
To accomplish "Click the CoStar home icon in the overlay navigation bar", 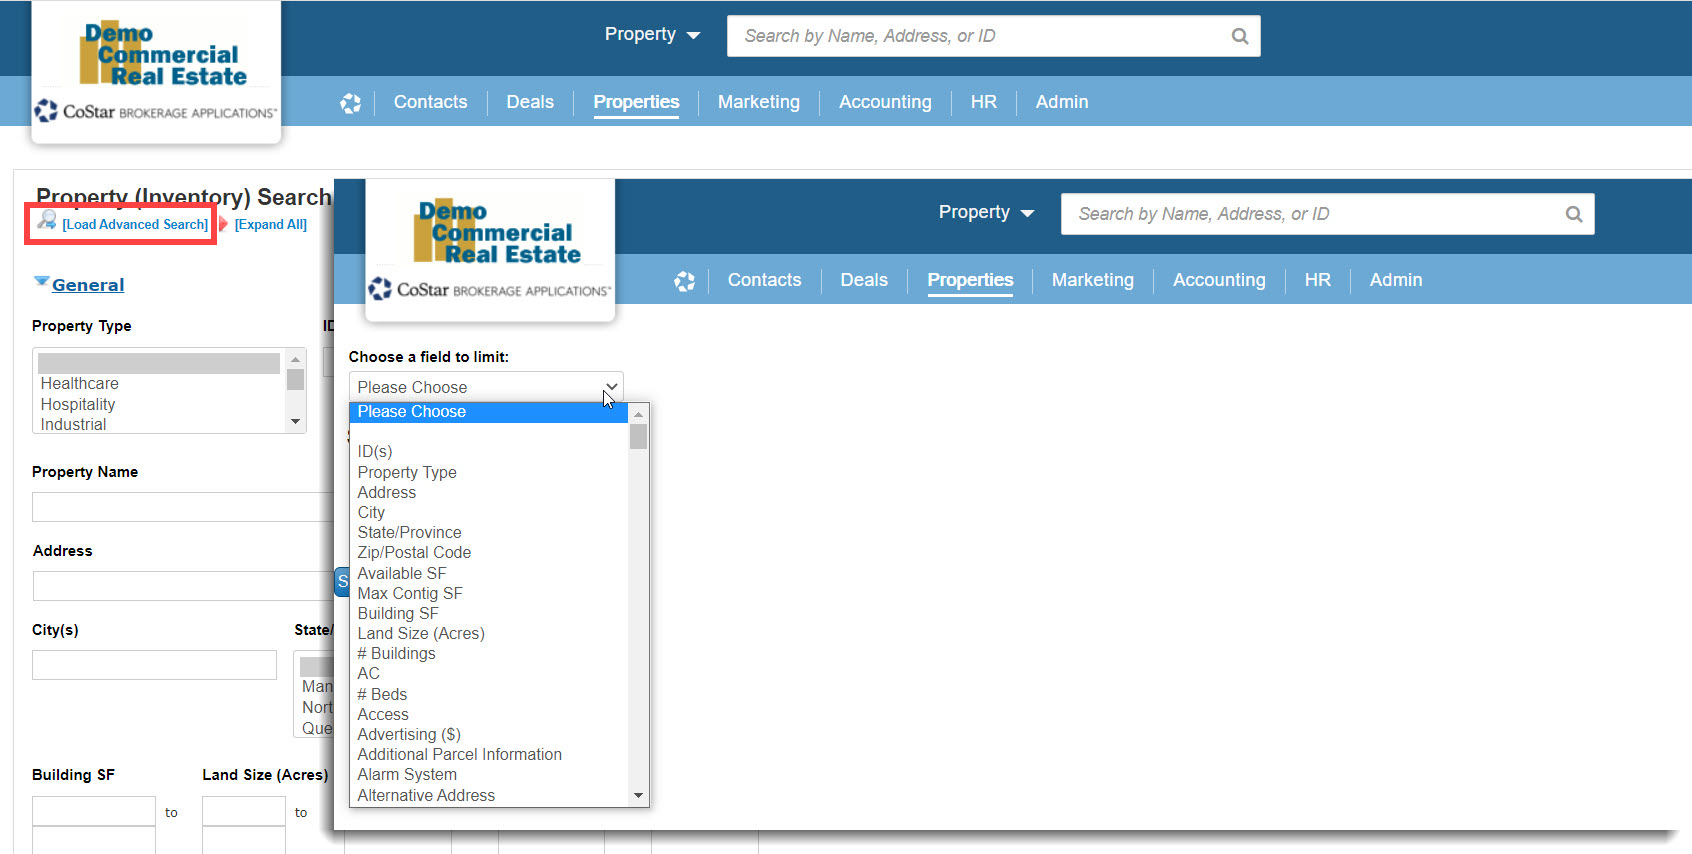I will (684, 281).
